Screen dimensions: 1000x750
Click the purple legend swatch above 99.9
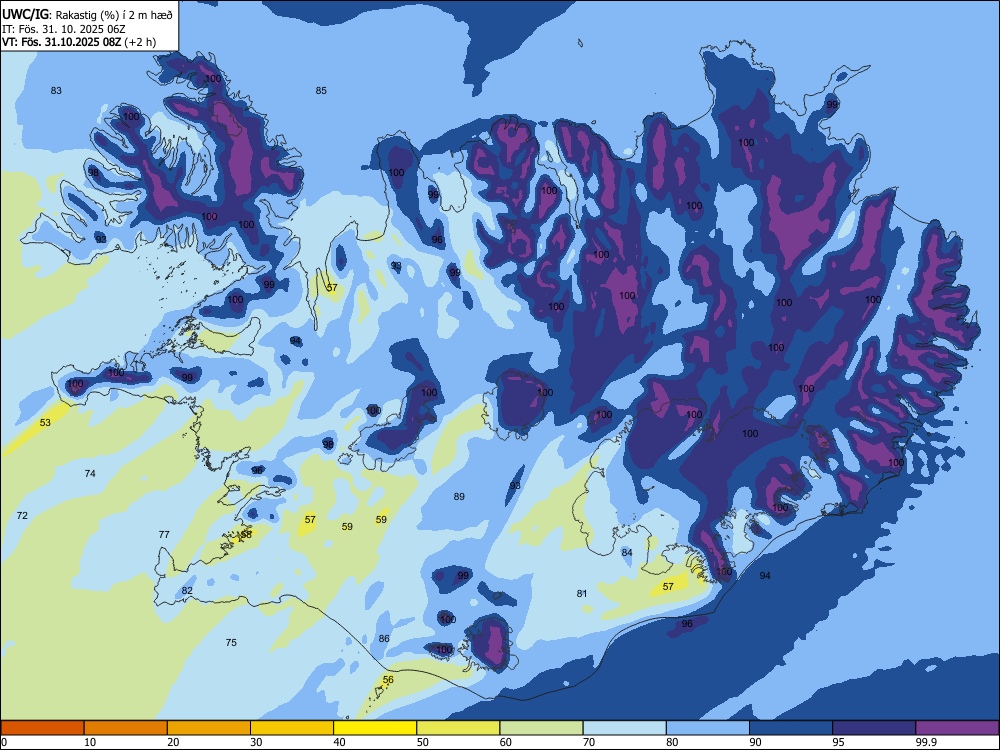pyautogui.click(x=957, y=728)
